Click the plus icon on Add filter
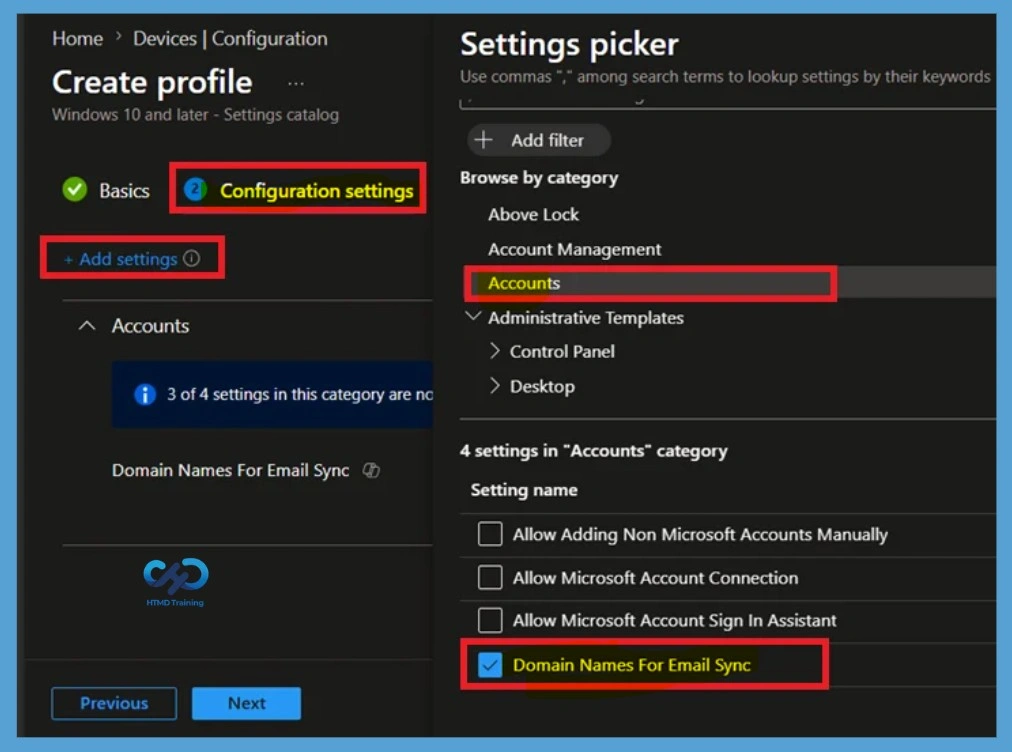The width and height of the screenshot is (1012, 752). tap(483, 139)
